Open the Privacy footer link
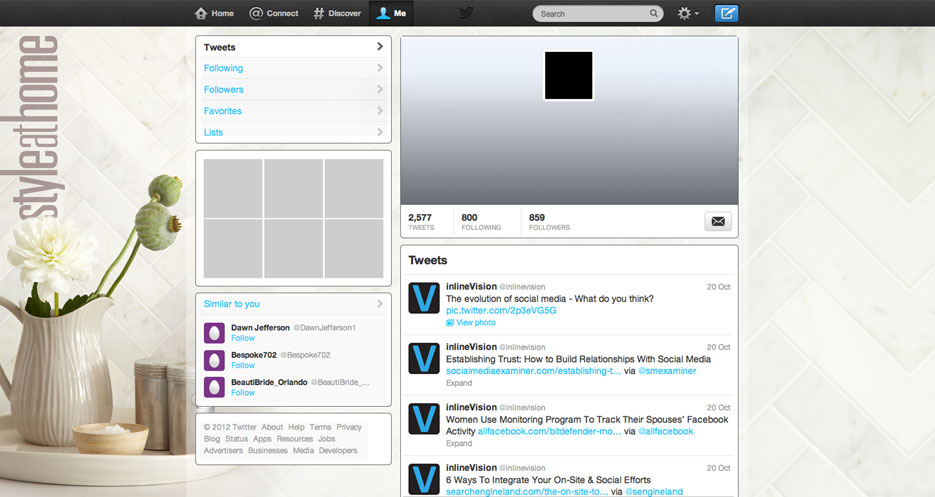The image size is (935, 497). click(x=349, y=427)
